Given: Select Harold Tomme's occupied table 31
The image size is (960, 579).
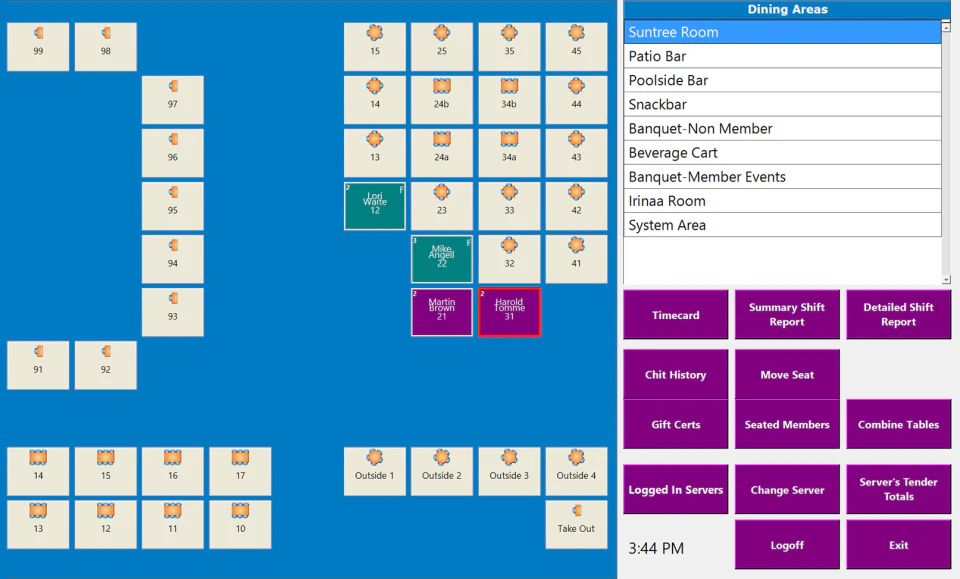Looking at the screenshot, I should tap(509, 312).
